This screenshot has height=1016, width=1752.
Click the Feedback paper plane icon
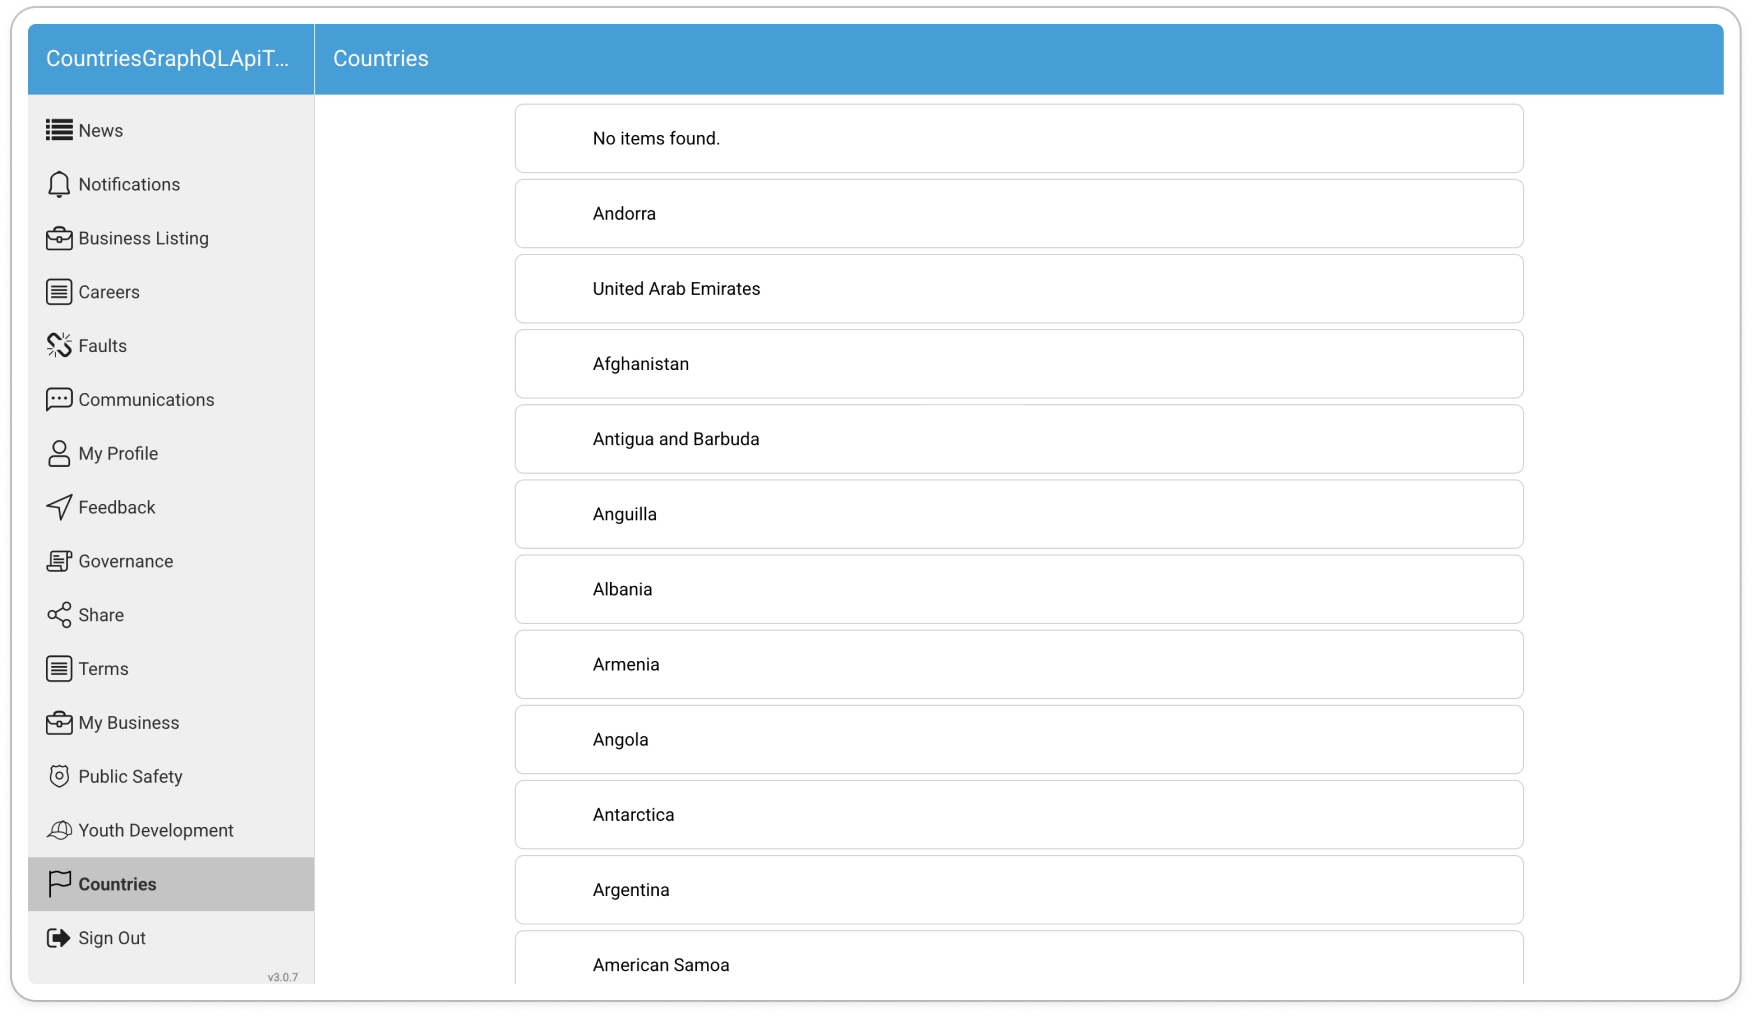[x=59, y=507]
